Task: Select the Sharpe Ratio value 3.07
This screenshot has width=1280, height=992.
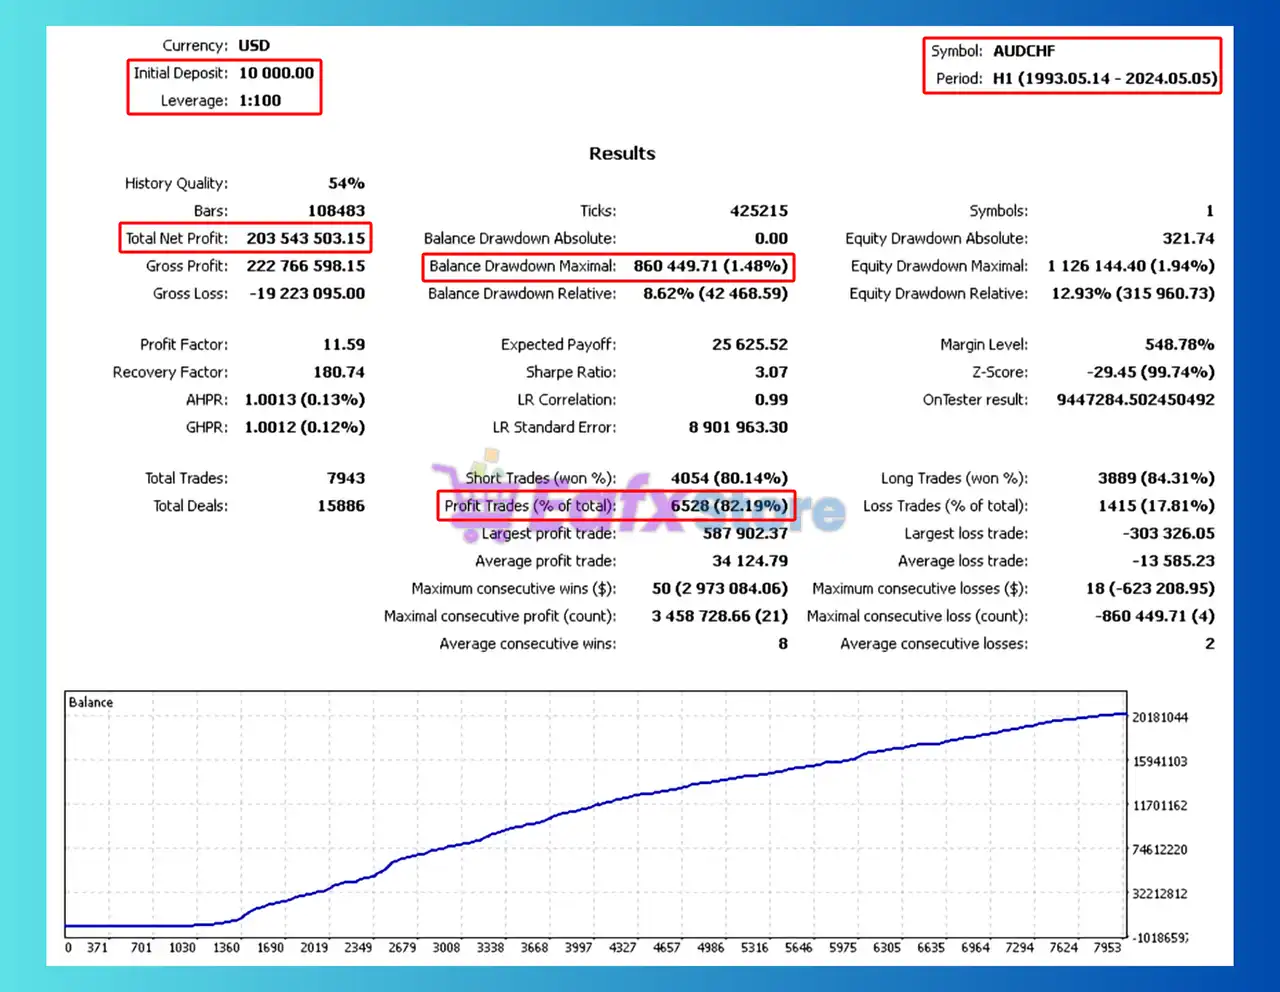Action: 771,372
